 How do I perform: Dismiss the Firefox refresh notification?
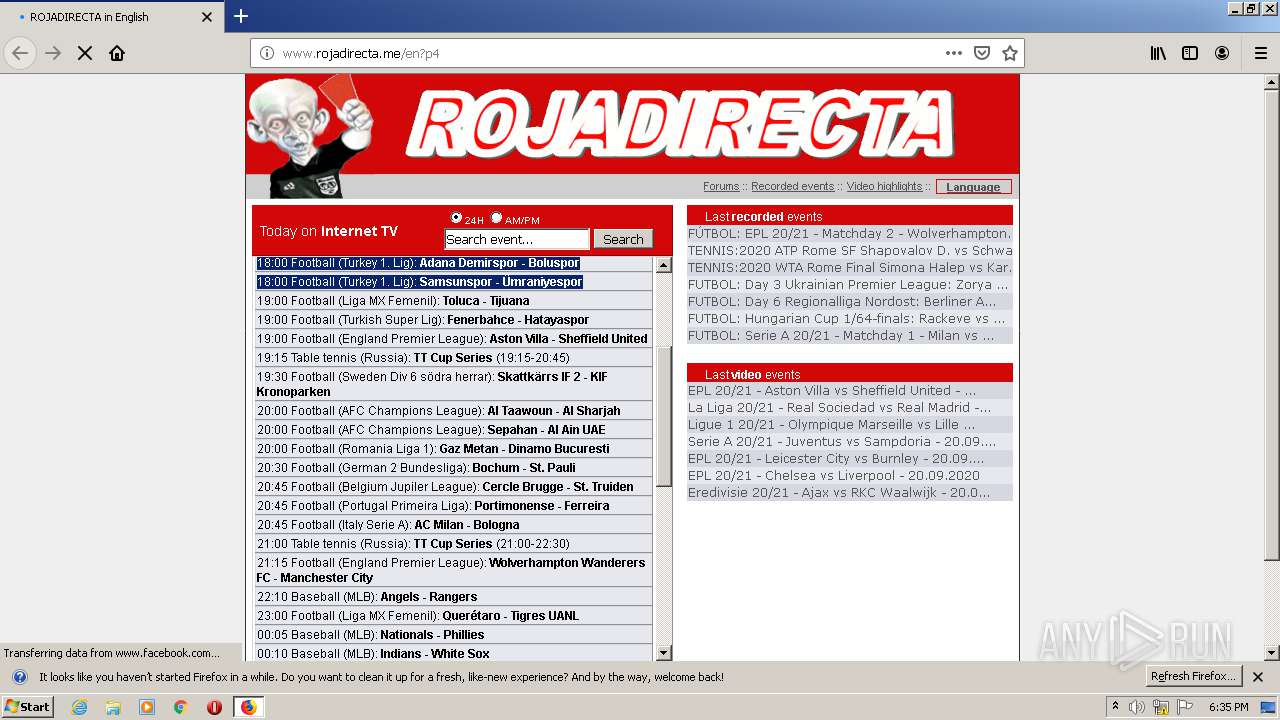[x=1258, y=677]
